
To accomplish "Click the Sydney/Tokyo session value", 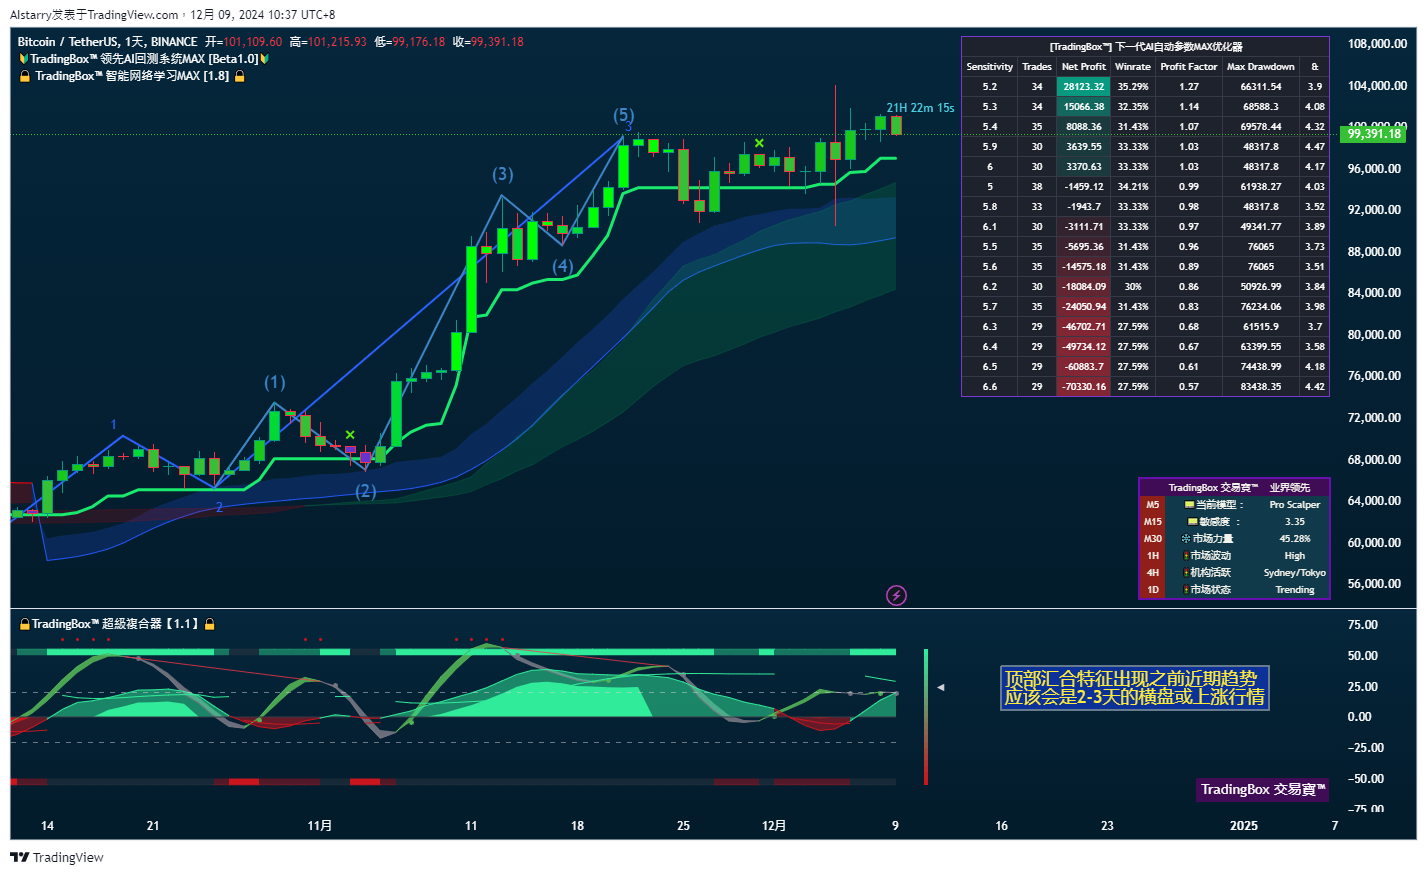I will coord(1295,573).
